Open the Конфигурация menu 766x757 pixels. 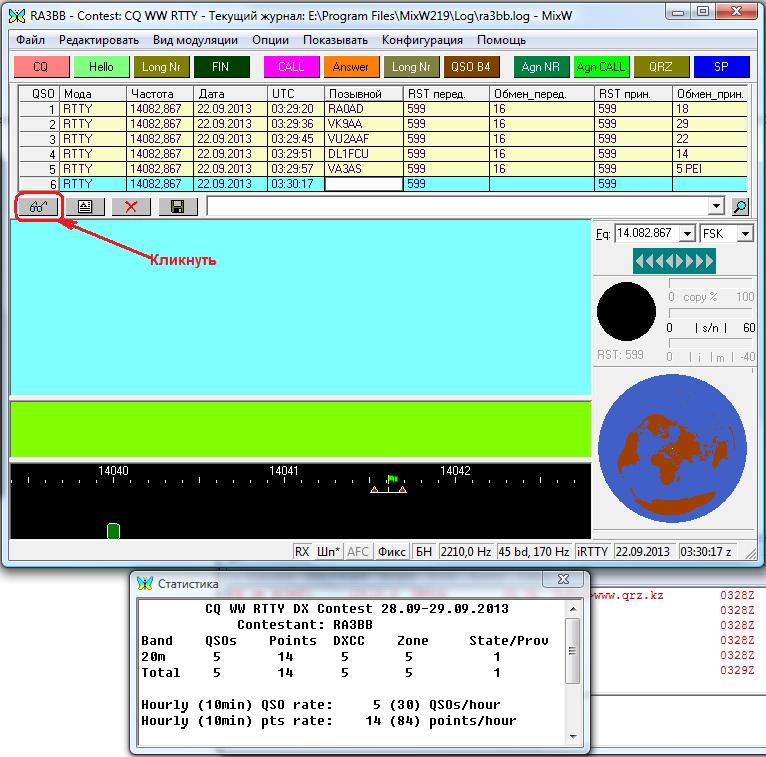click(x=422, y=40)
